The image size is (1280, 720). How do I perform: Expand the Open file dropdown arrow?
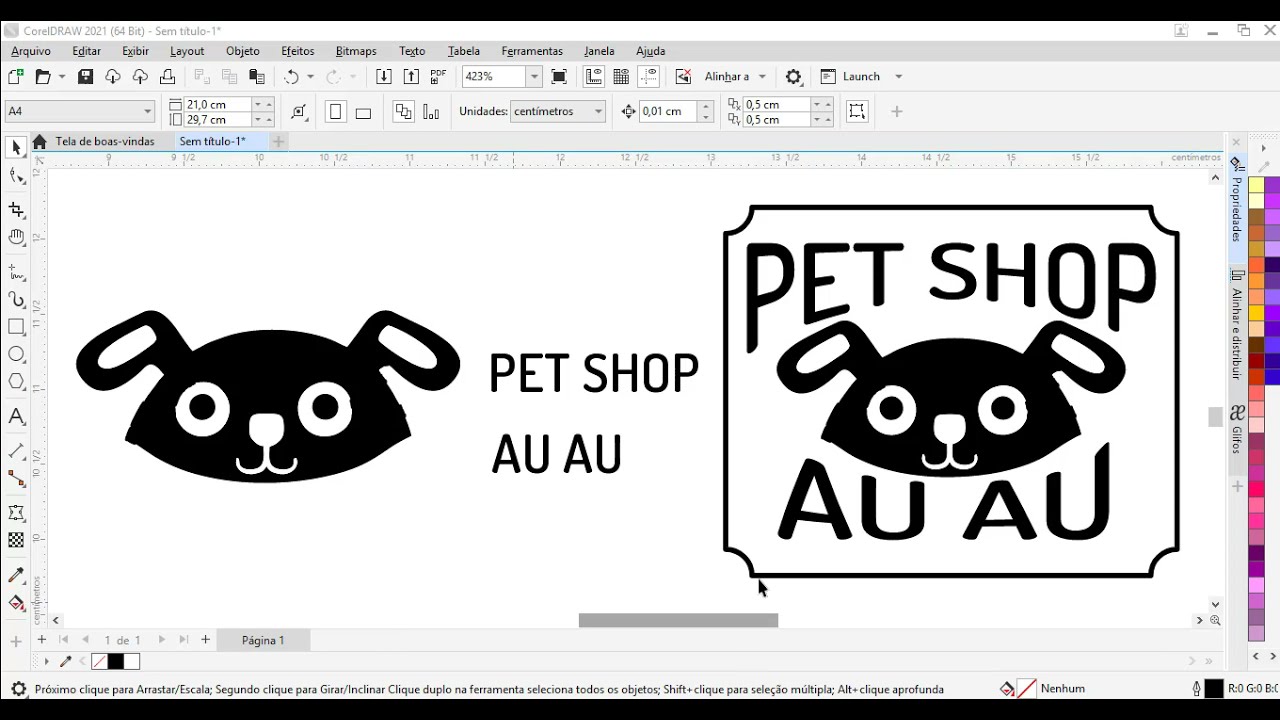coord(62,76)
